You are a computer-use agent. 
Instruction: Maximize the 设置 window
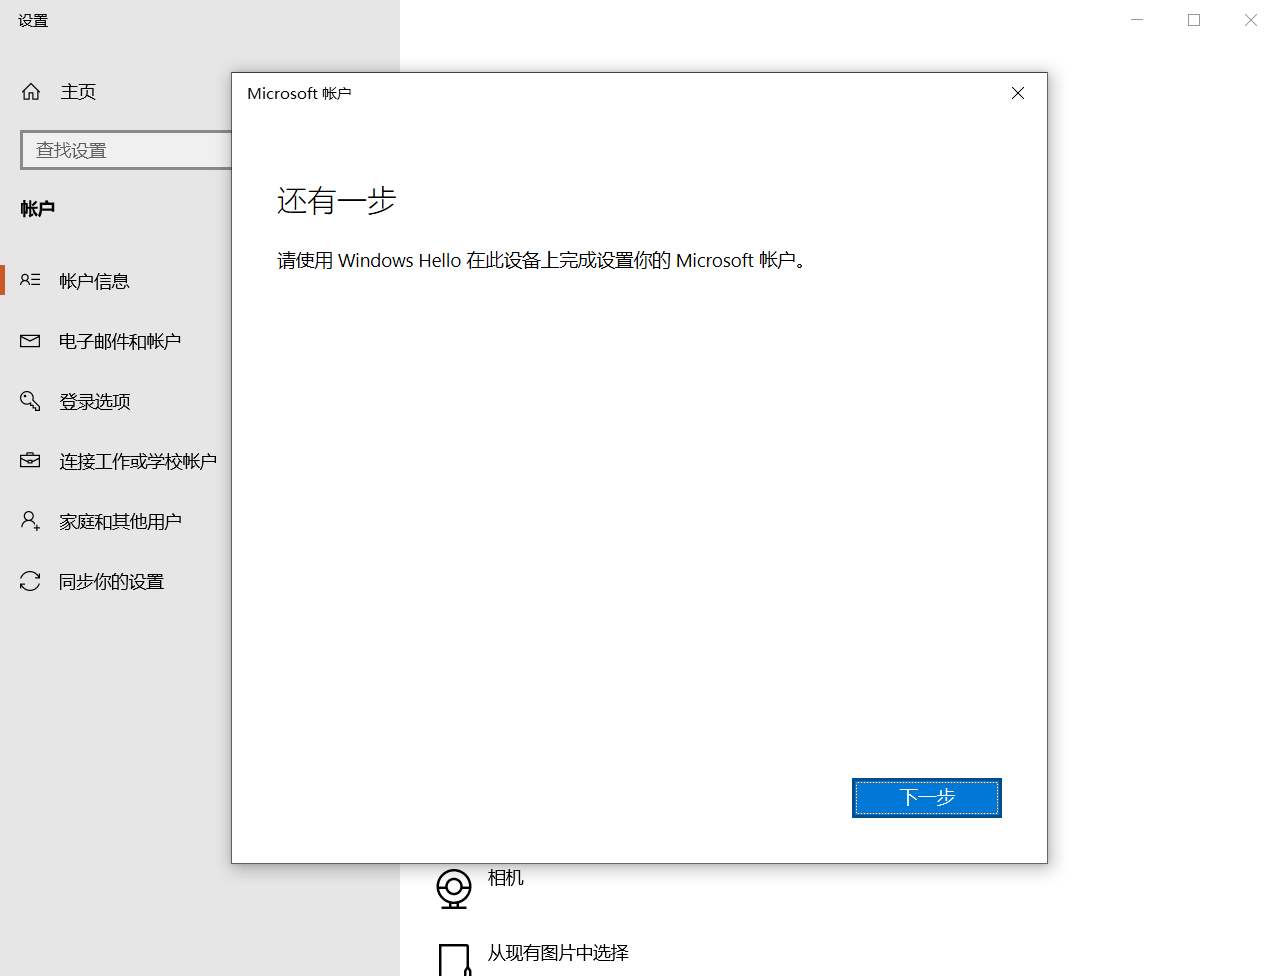[x=1194, y=20]
